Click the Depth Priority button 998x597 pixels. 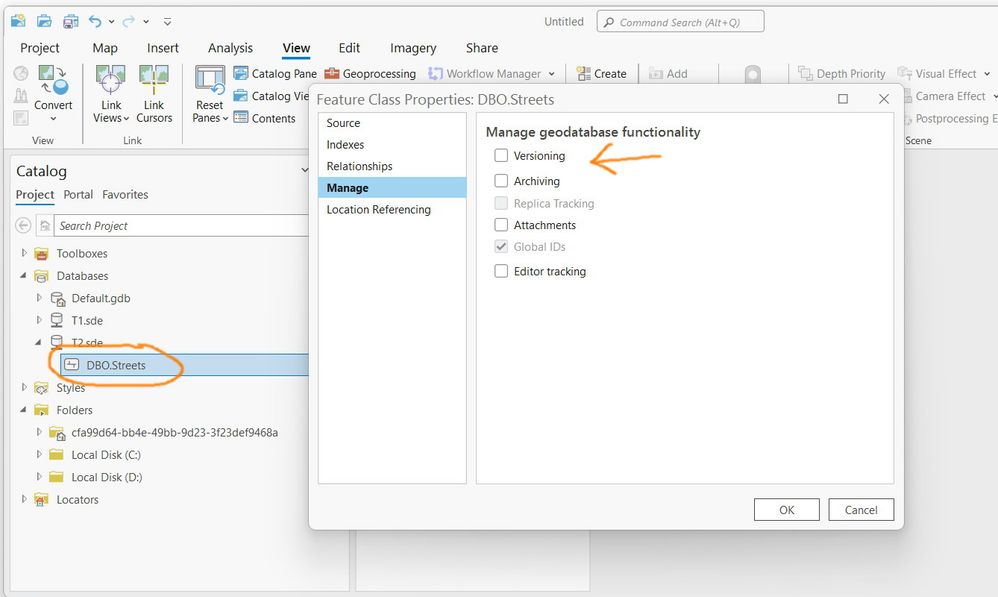841,74
